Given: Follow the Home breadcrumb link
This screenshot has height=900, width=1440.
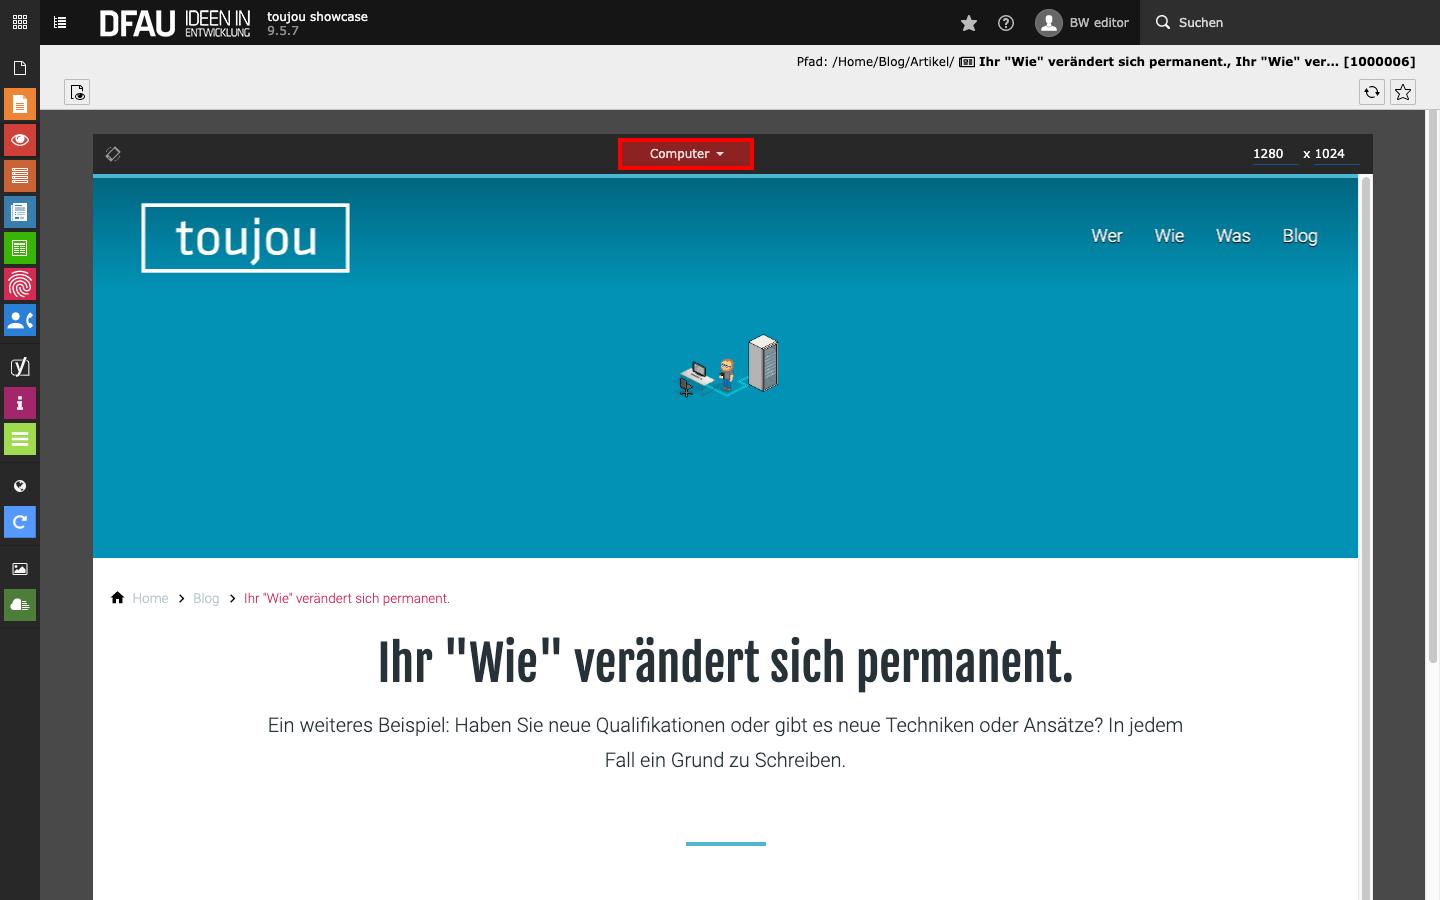Looking at the screenshot, I should (150, 598).
